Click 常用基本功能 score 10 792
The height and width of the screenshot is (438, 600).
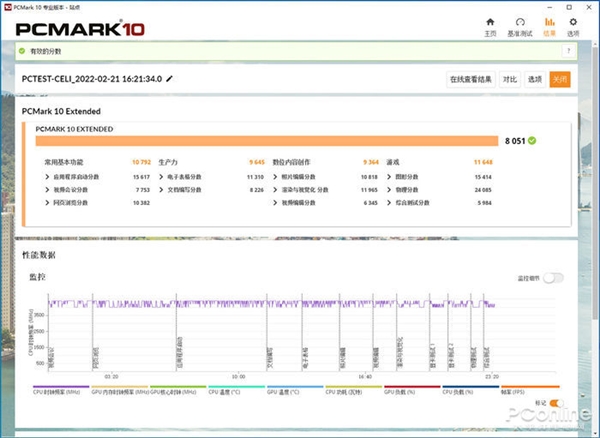pyautogui.click(x=142, y=162)
